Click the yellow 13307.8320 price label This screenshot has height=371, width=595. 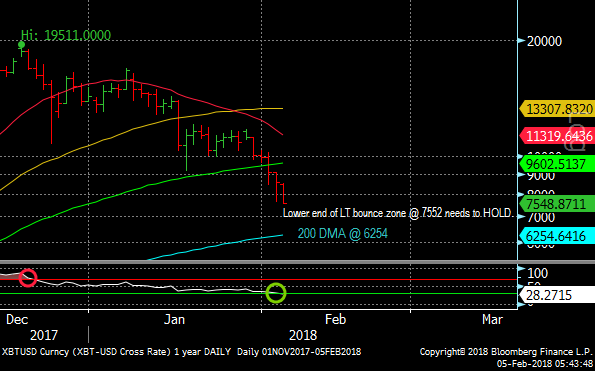557,109
